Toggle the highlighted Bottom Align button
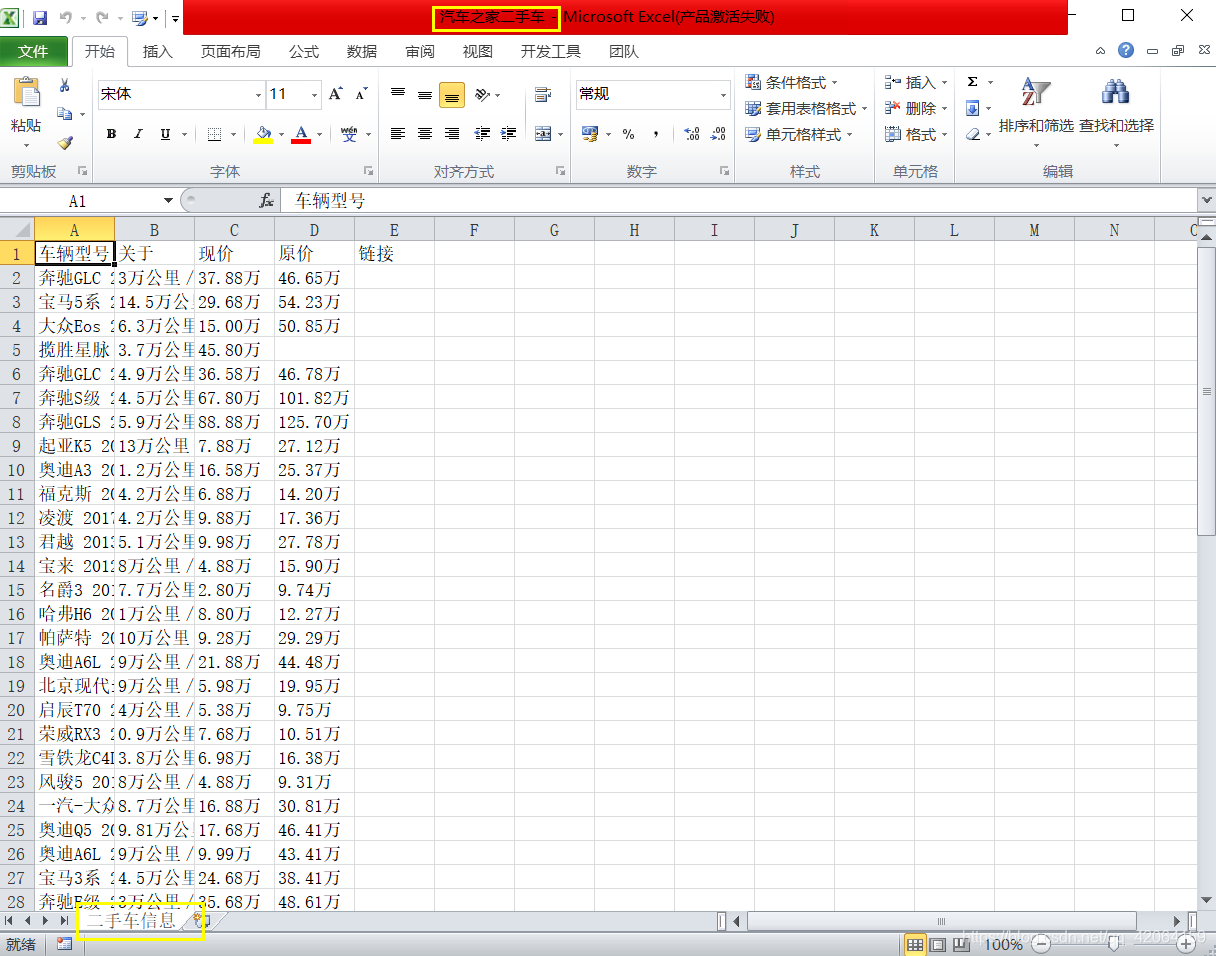The height and width of the screenshot is (956, 1216). [x=452, y=95]
